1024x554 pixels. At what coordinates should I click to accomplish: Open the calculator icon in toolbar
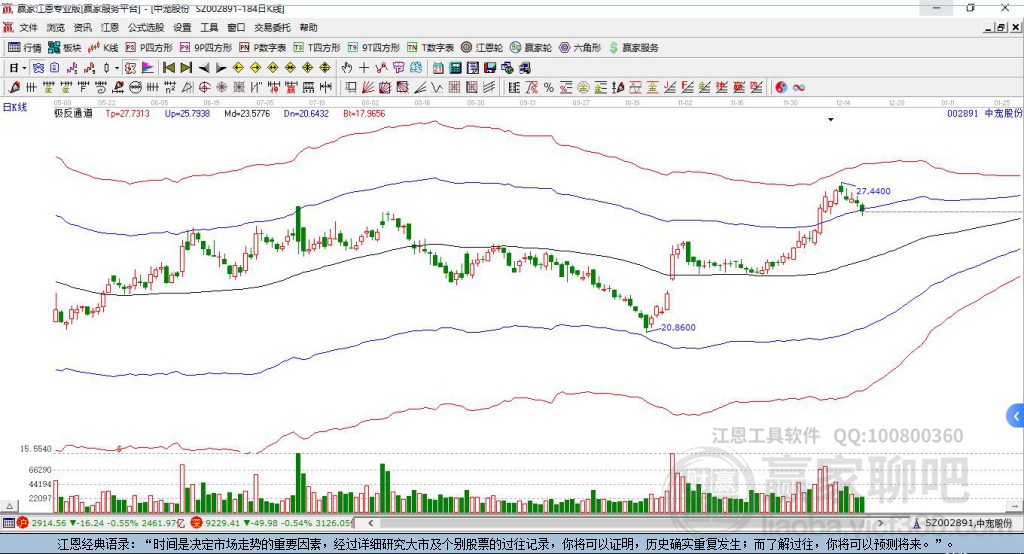pyautogui.click(x=455, y=68)
